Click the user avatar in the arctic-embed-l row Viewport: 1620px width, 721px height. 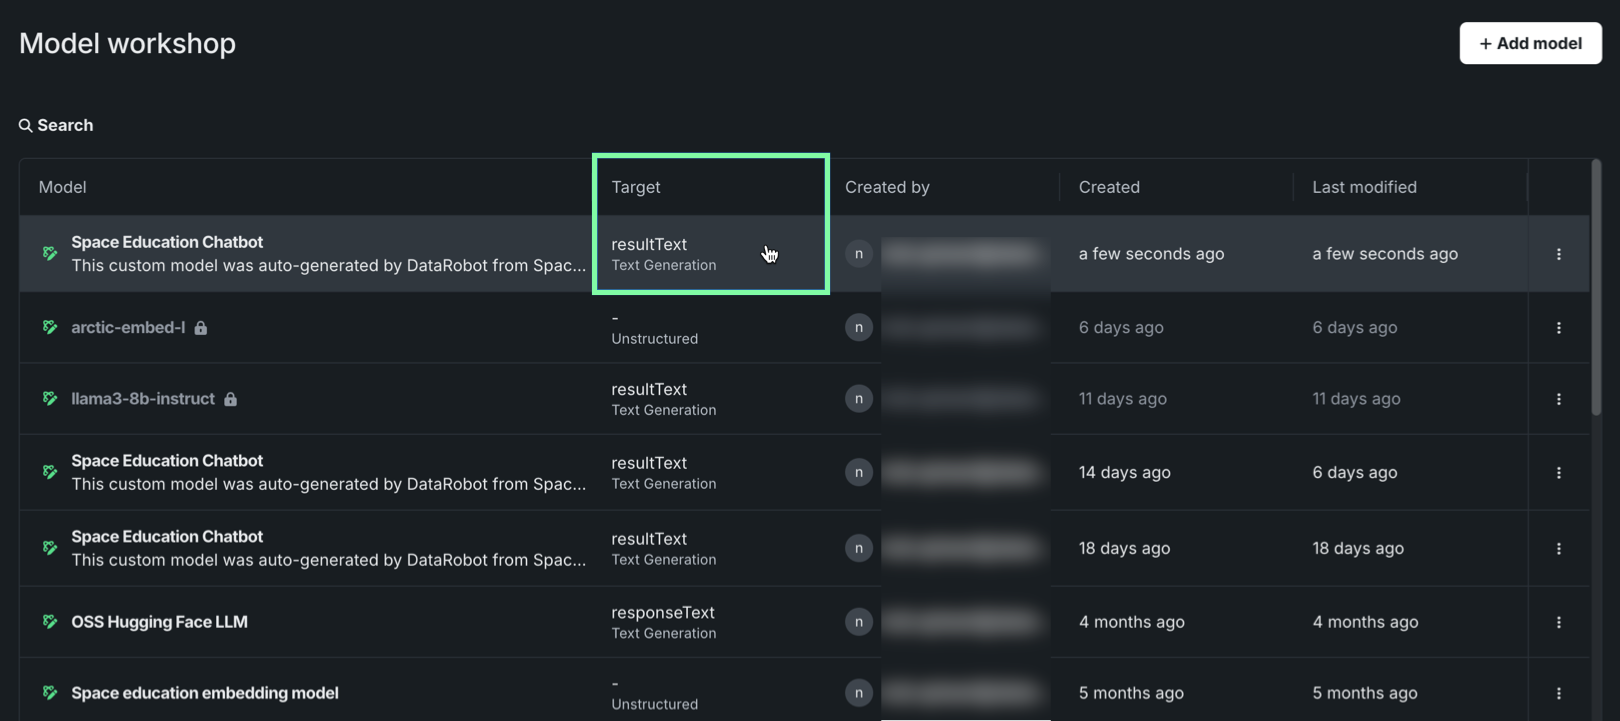coord(858,328)
